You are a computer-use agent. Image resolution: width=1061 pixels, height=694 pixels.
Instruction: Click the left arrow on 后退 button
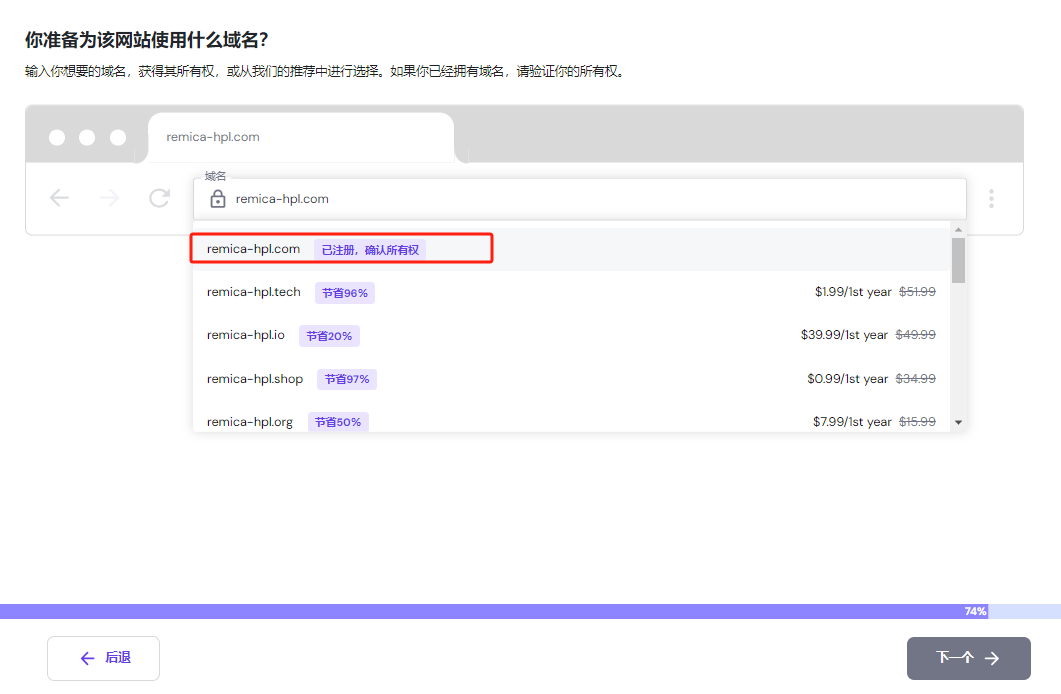[x=87, y=658]
